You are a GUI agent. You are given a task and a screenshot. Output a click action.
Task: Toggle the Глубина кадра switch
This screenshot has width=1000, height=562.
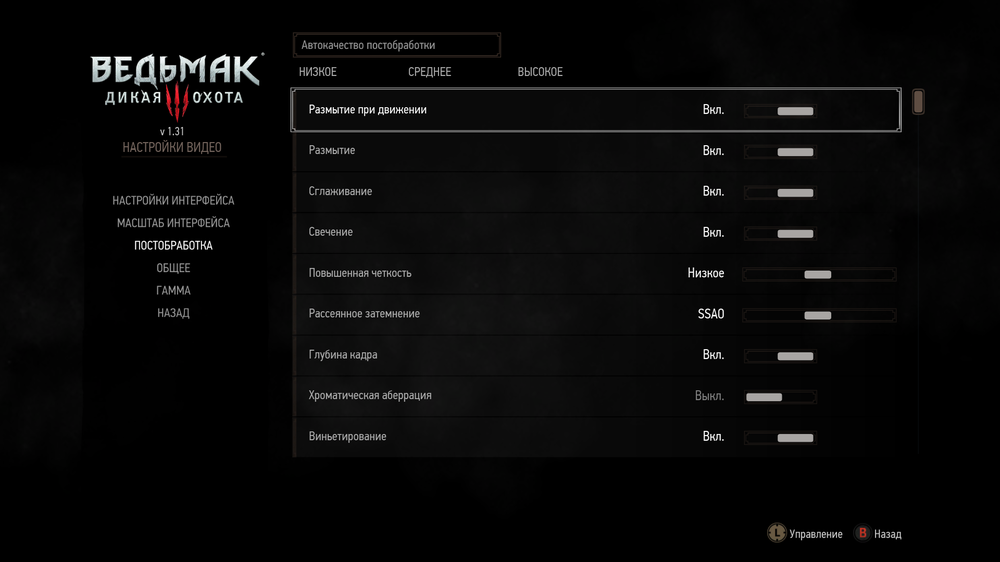coord(780,356)
